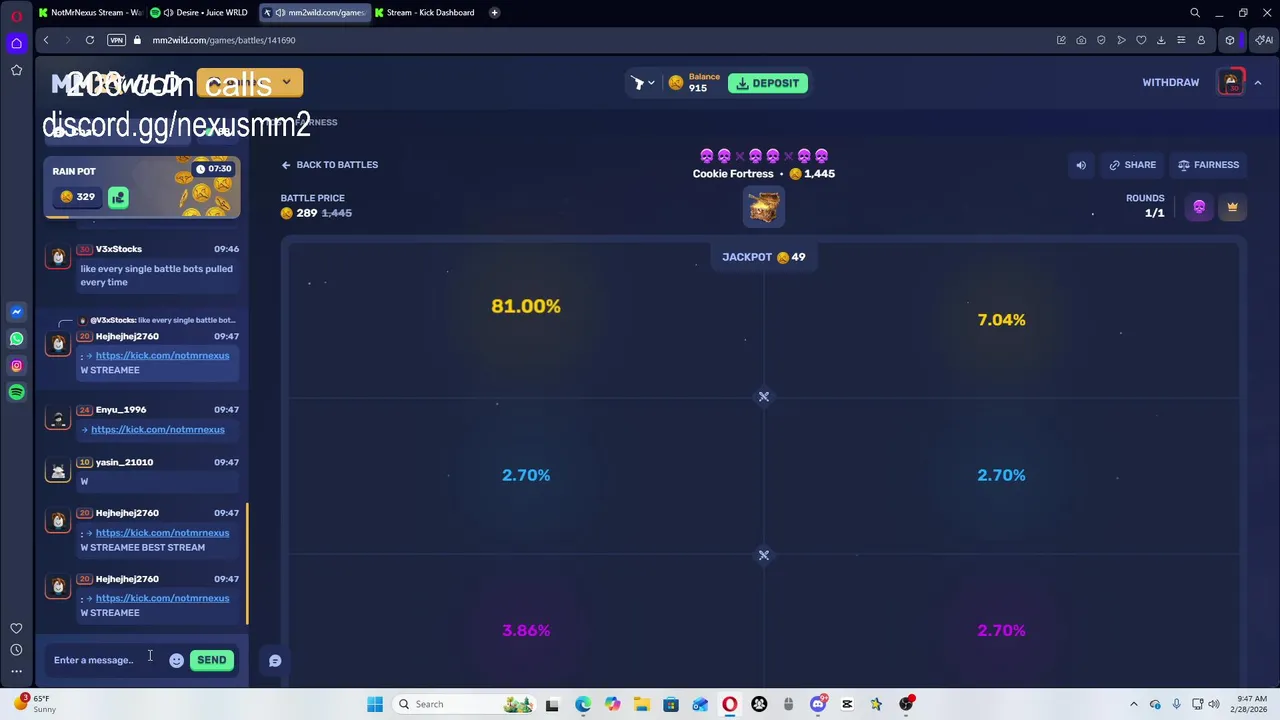This screenshot has width=1280, height=720.
Task: Open browser downloads icon
Action: click(1161, 40)
